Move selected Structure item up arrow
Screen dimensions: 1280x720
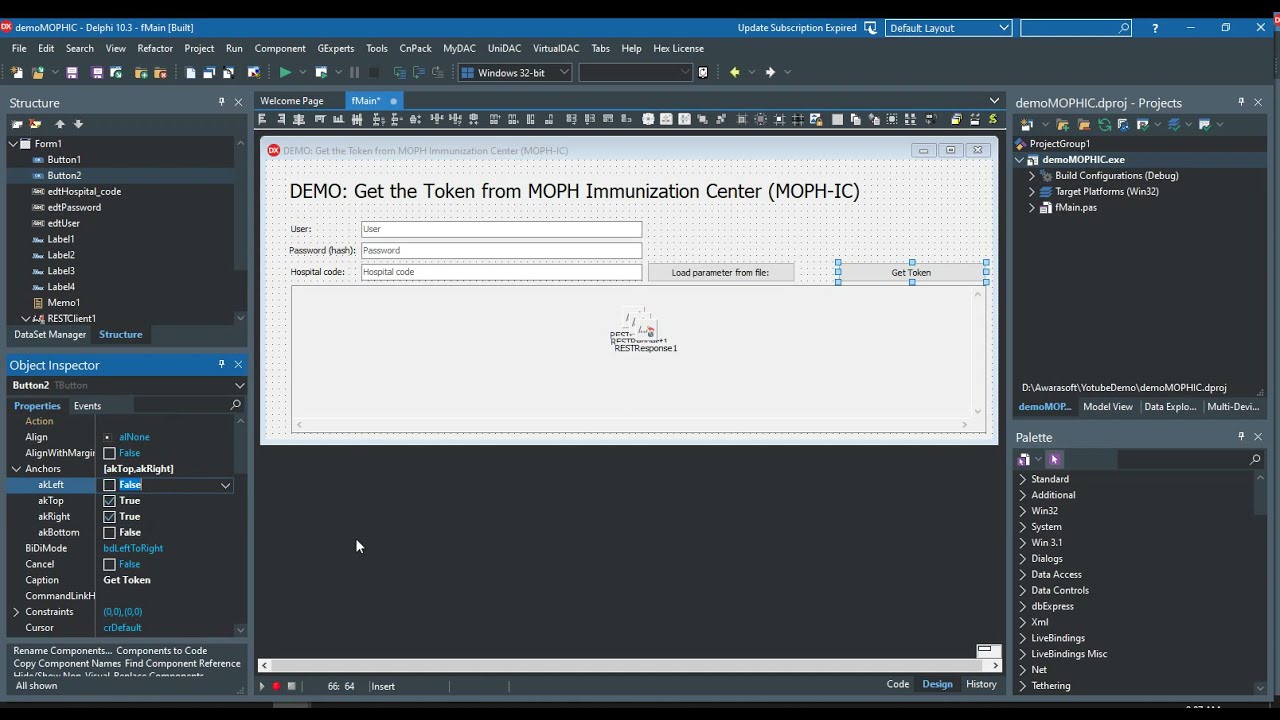[60, 124]
